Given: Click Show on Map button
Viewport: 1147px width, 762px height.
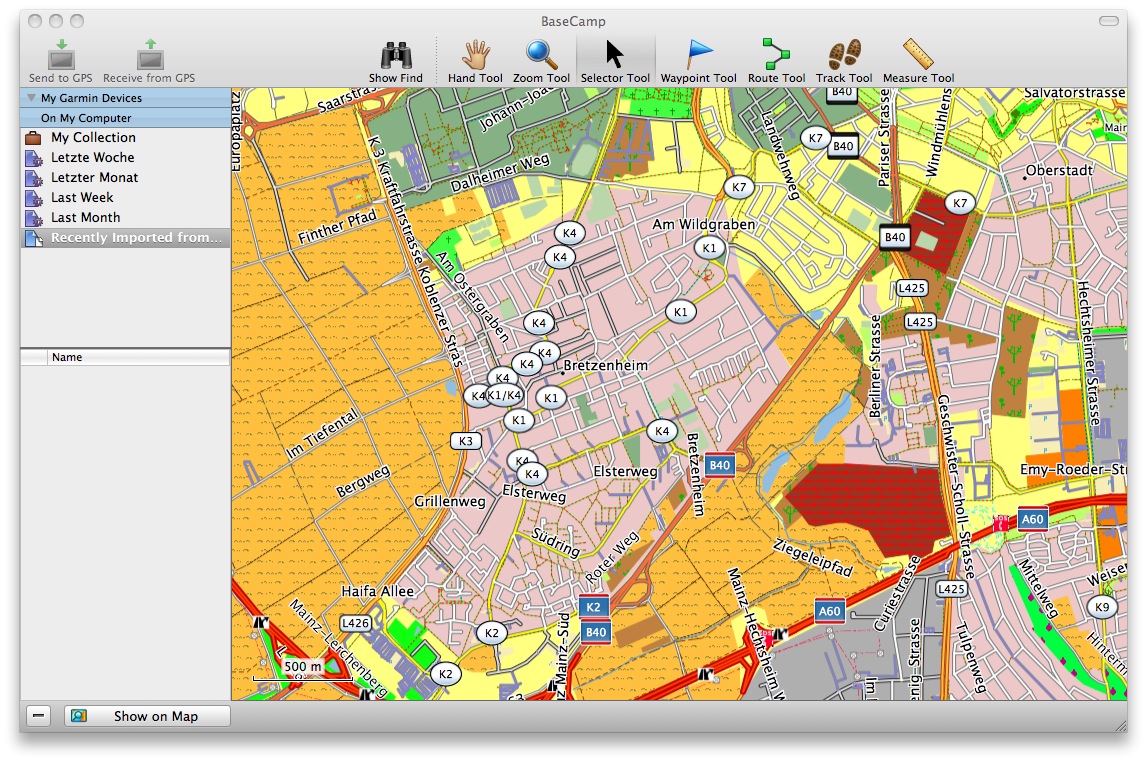Looking at the screenshot, I should (x=147, y=716).
